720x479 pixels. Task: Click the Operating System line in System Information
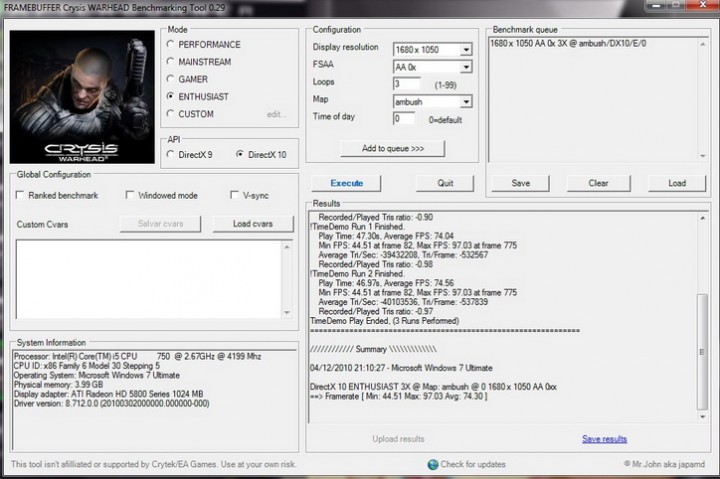click(96, 375)
